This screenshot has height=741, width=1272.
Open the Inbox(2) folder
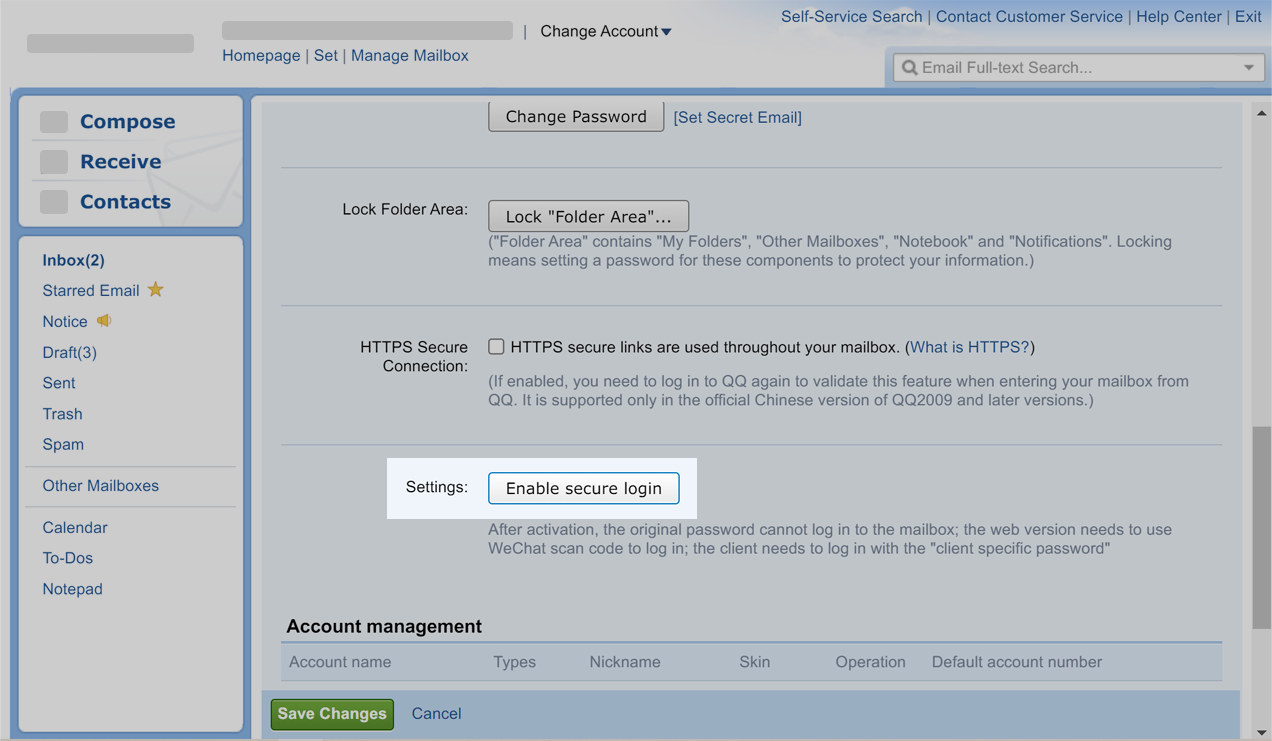[x=73, y=260]
